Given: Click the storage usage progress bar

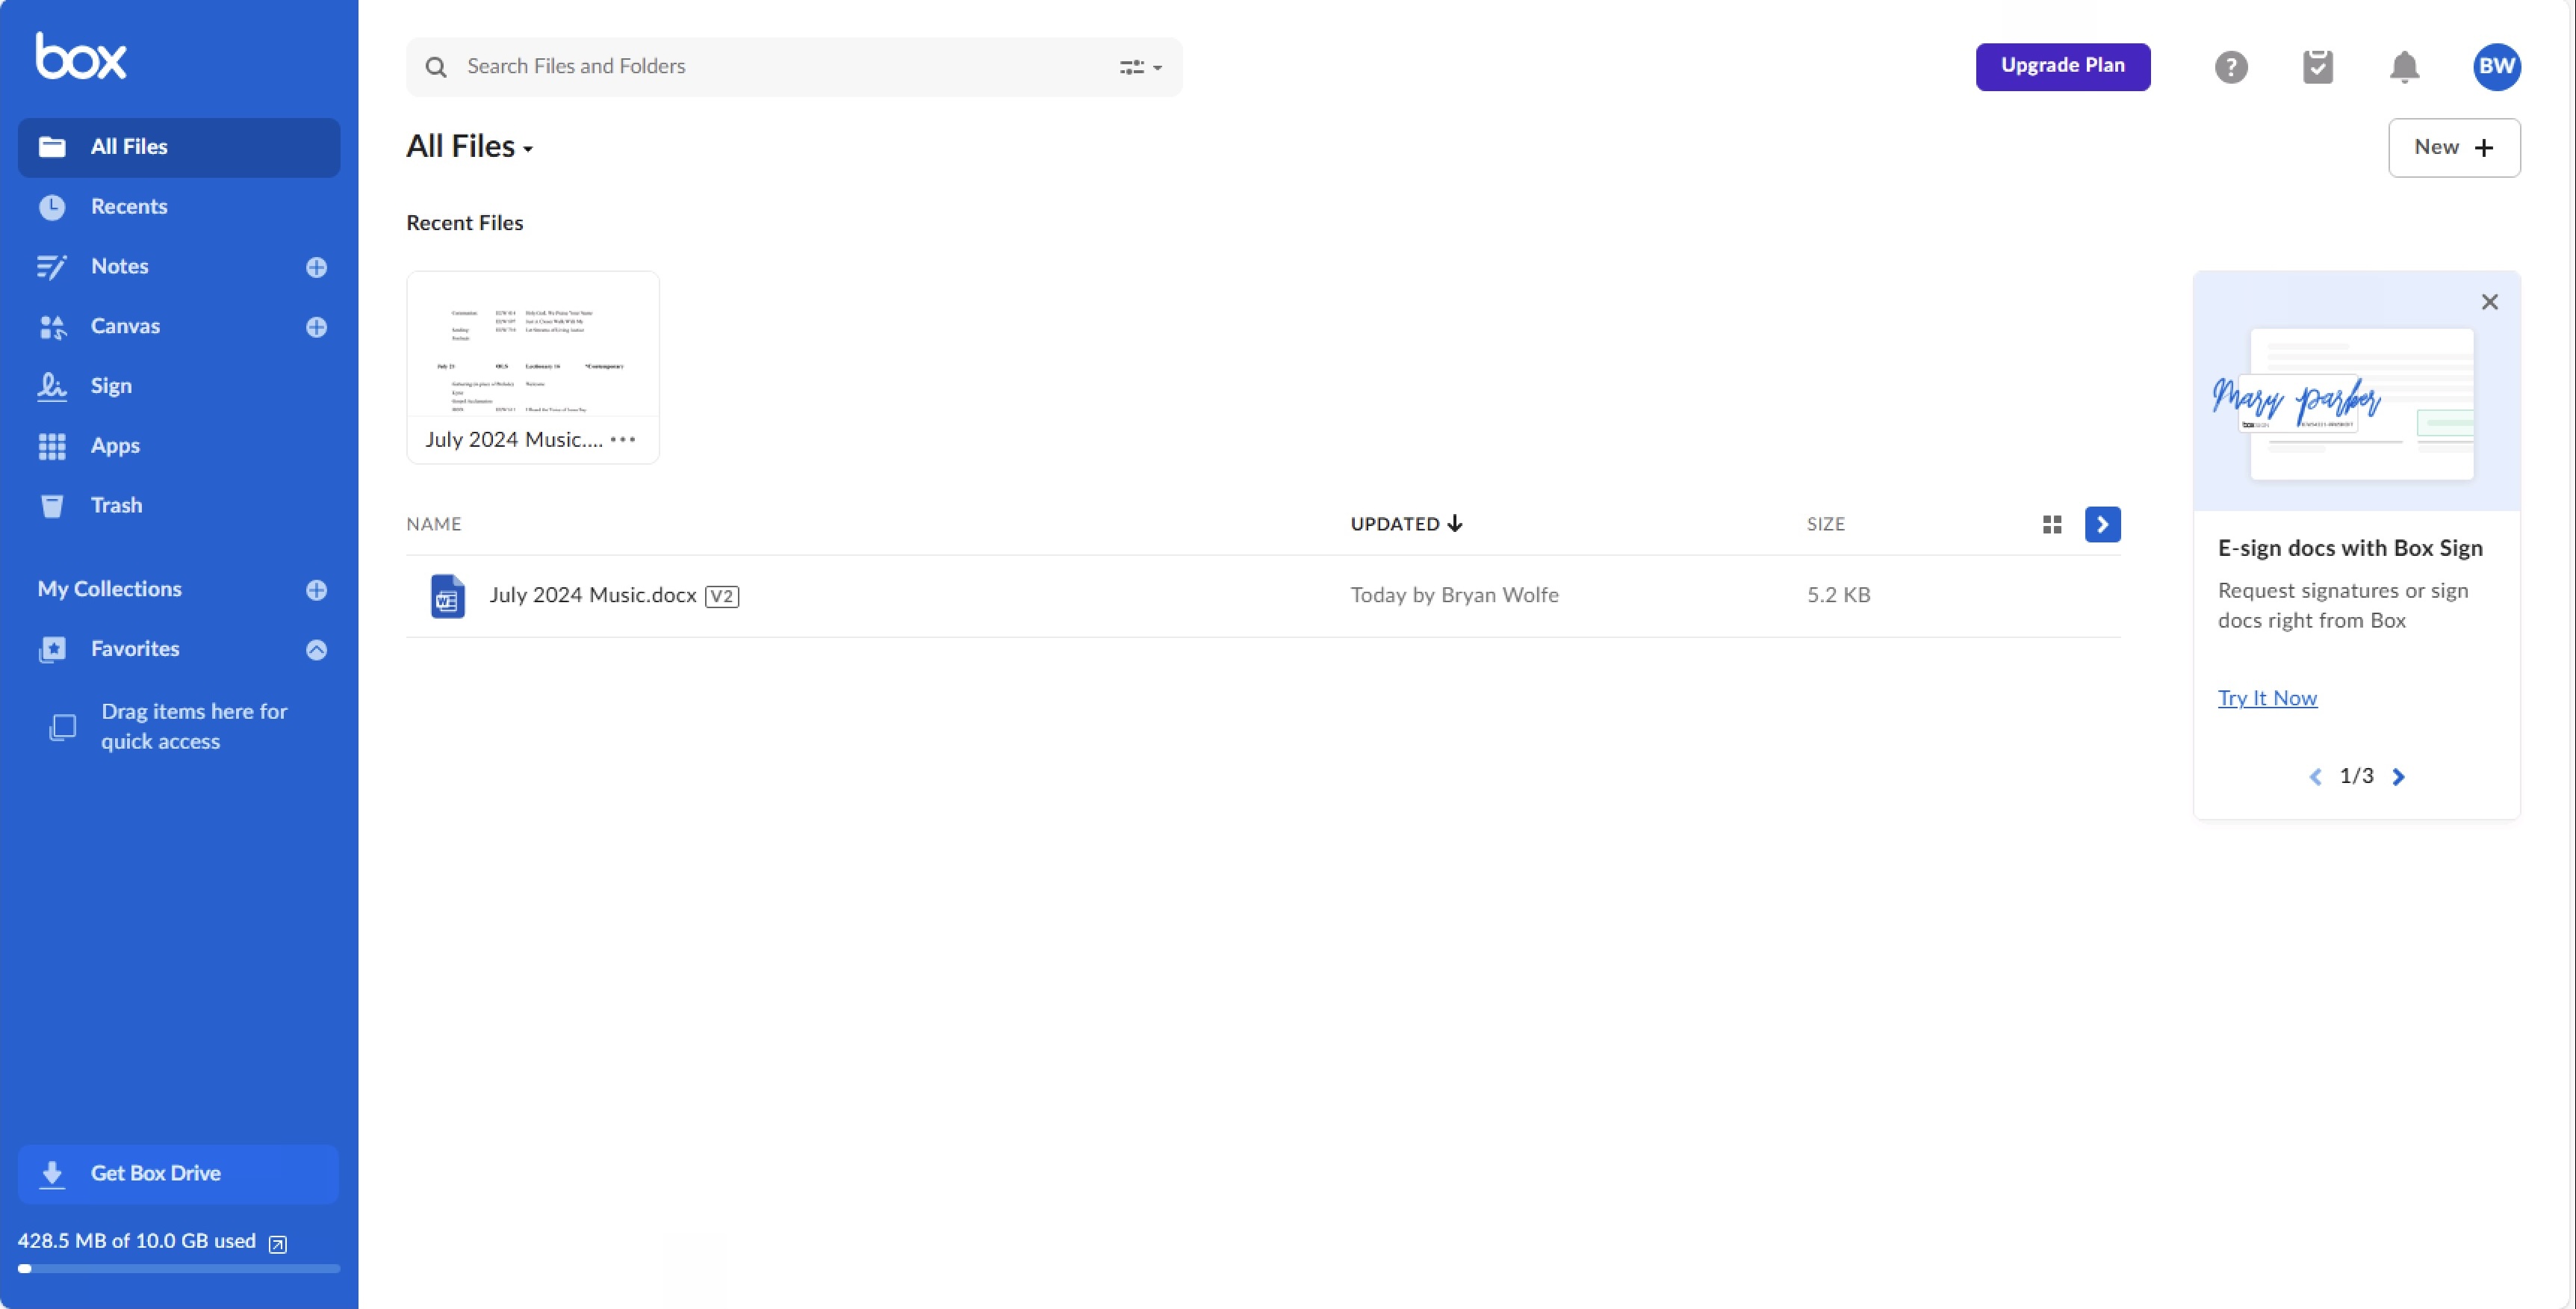Looking at the screenshot, I should (x=179, y=1269).
